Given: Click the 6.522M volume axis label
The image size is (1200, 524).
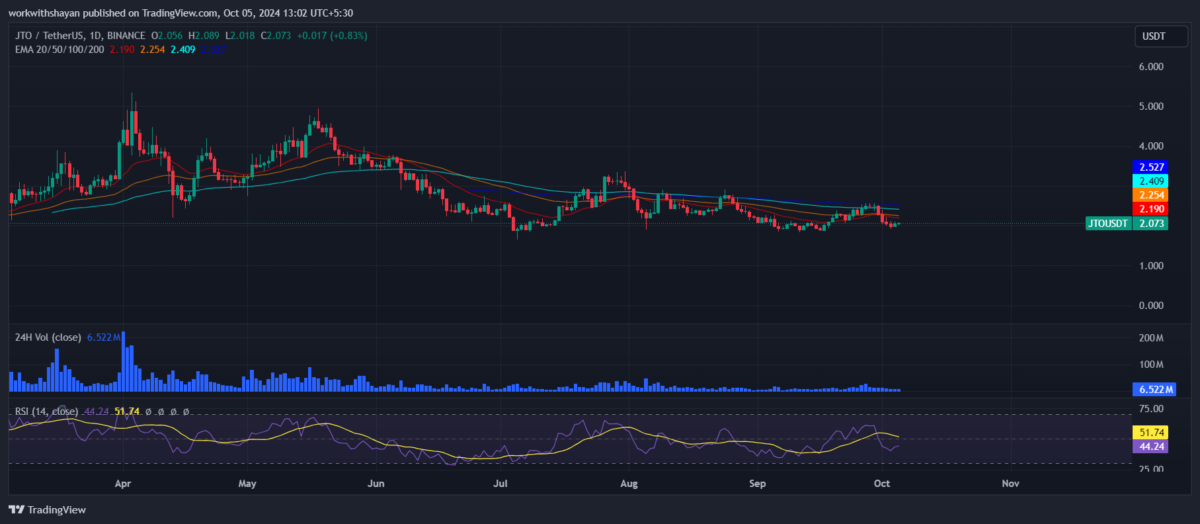Looking at the screenshot, I should point(1155,389).
